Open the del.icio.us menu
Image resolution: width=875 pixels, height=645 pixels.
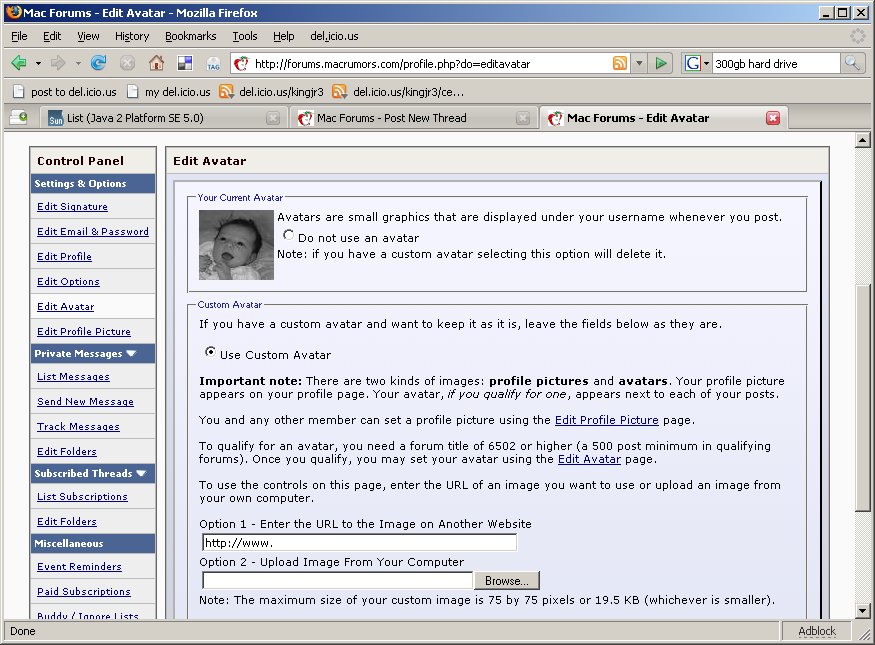pos(334,36)
